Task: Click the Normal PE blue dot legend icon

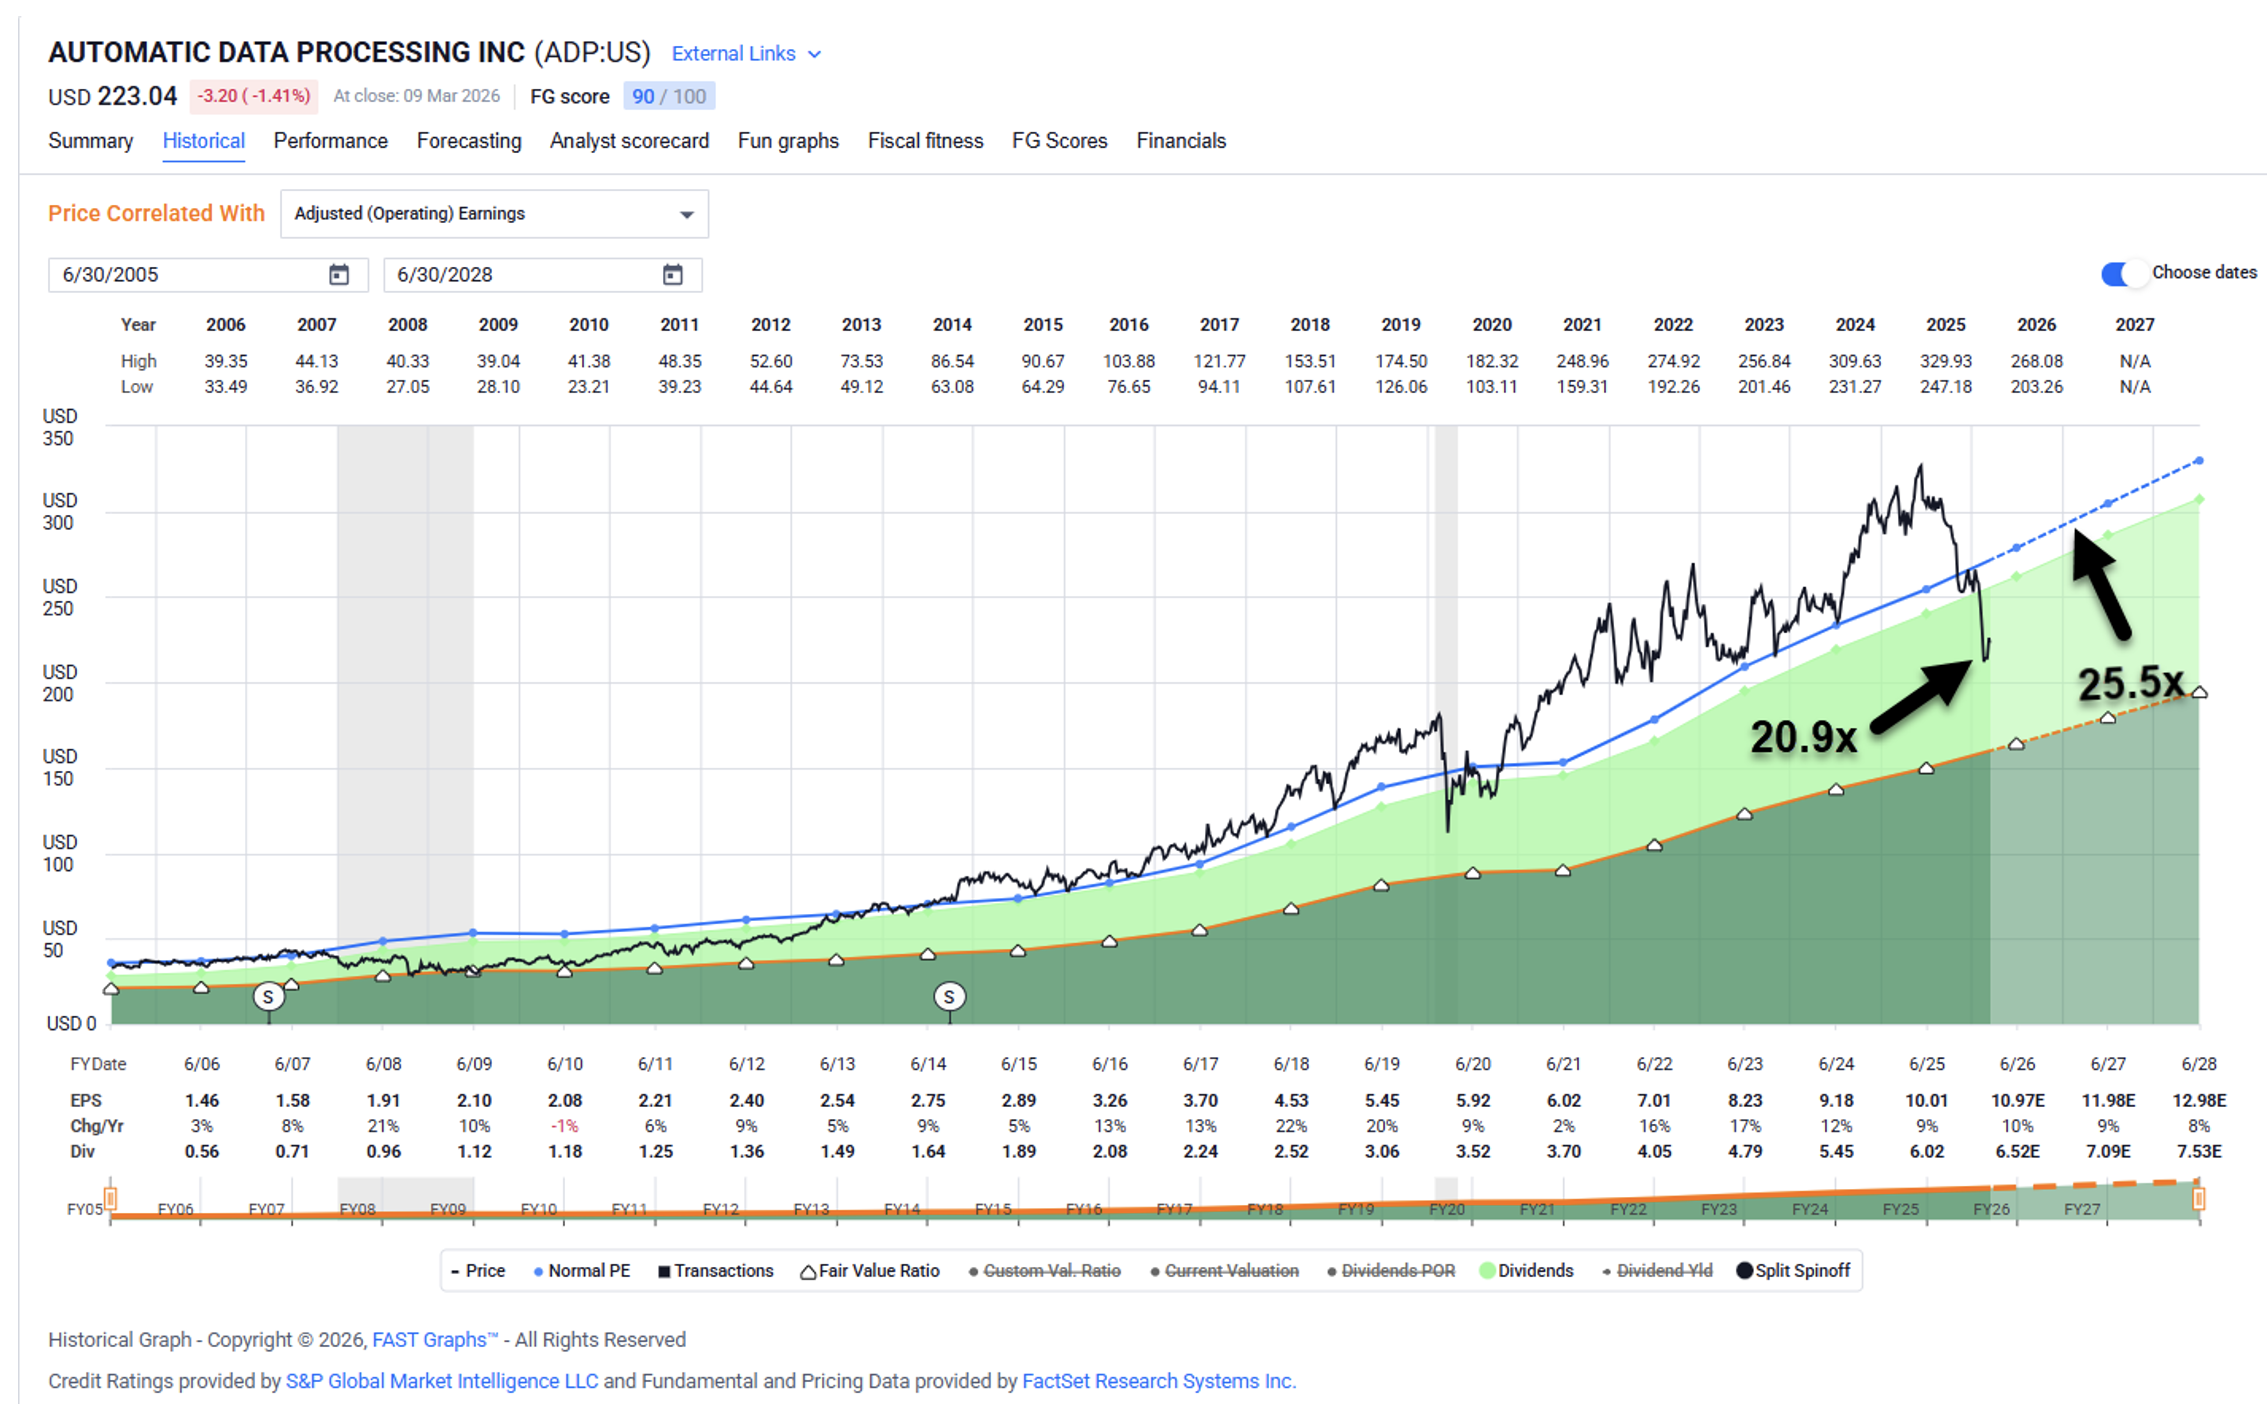Action: click(538, 1271)
